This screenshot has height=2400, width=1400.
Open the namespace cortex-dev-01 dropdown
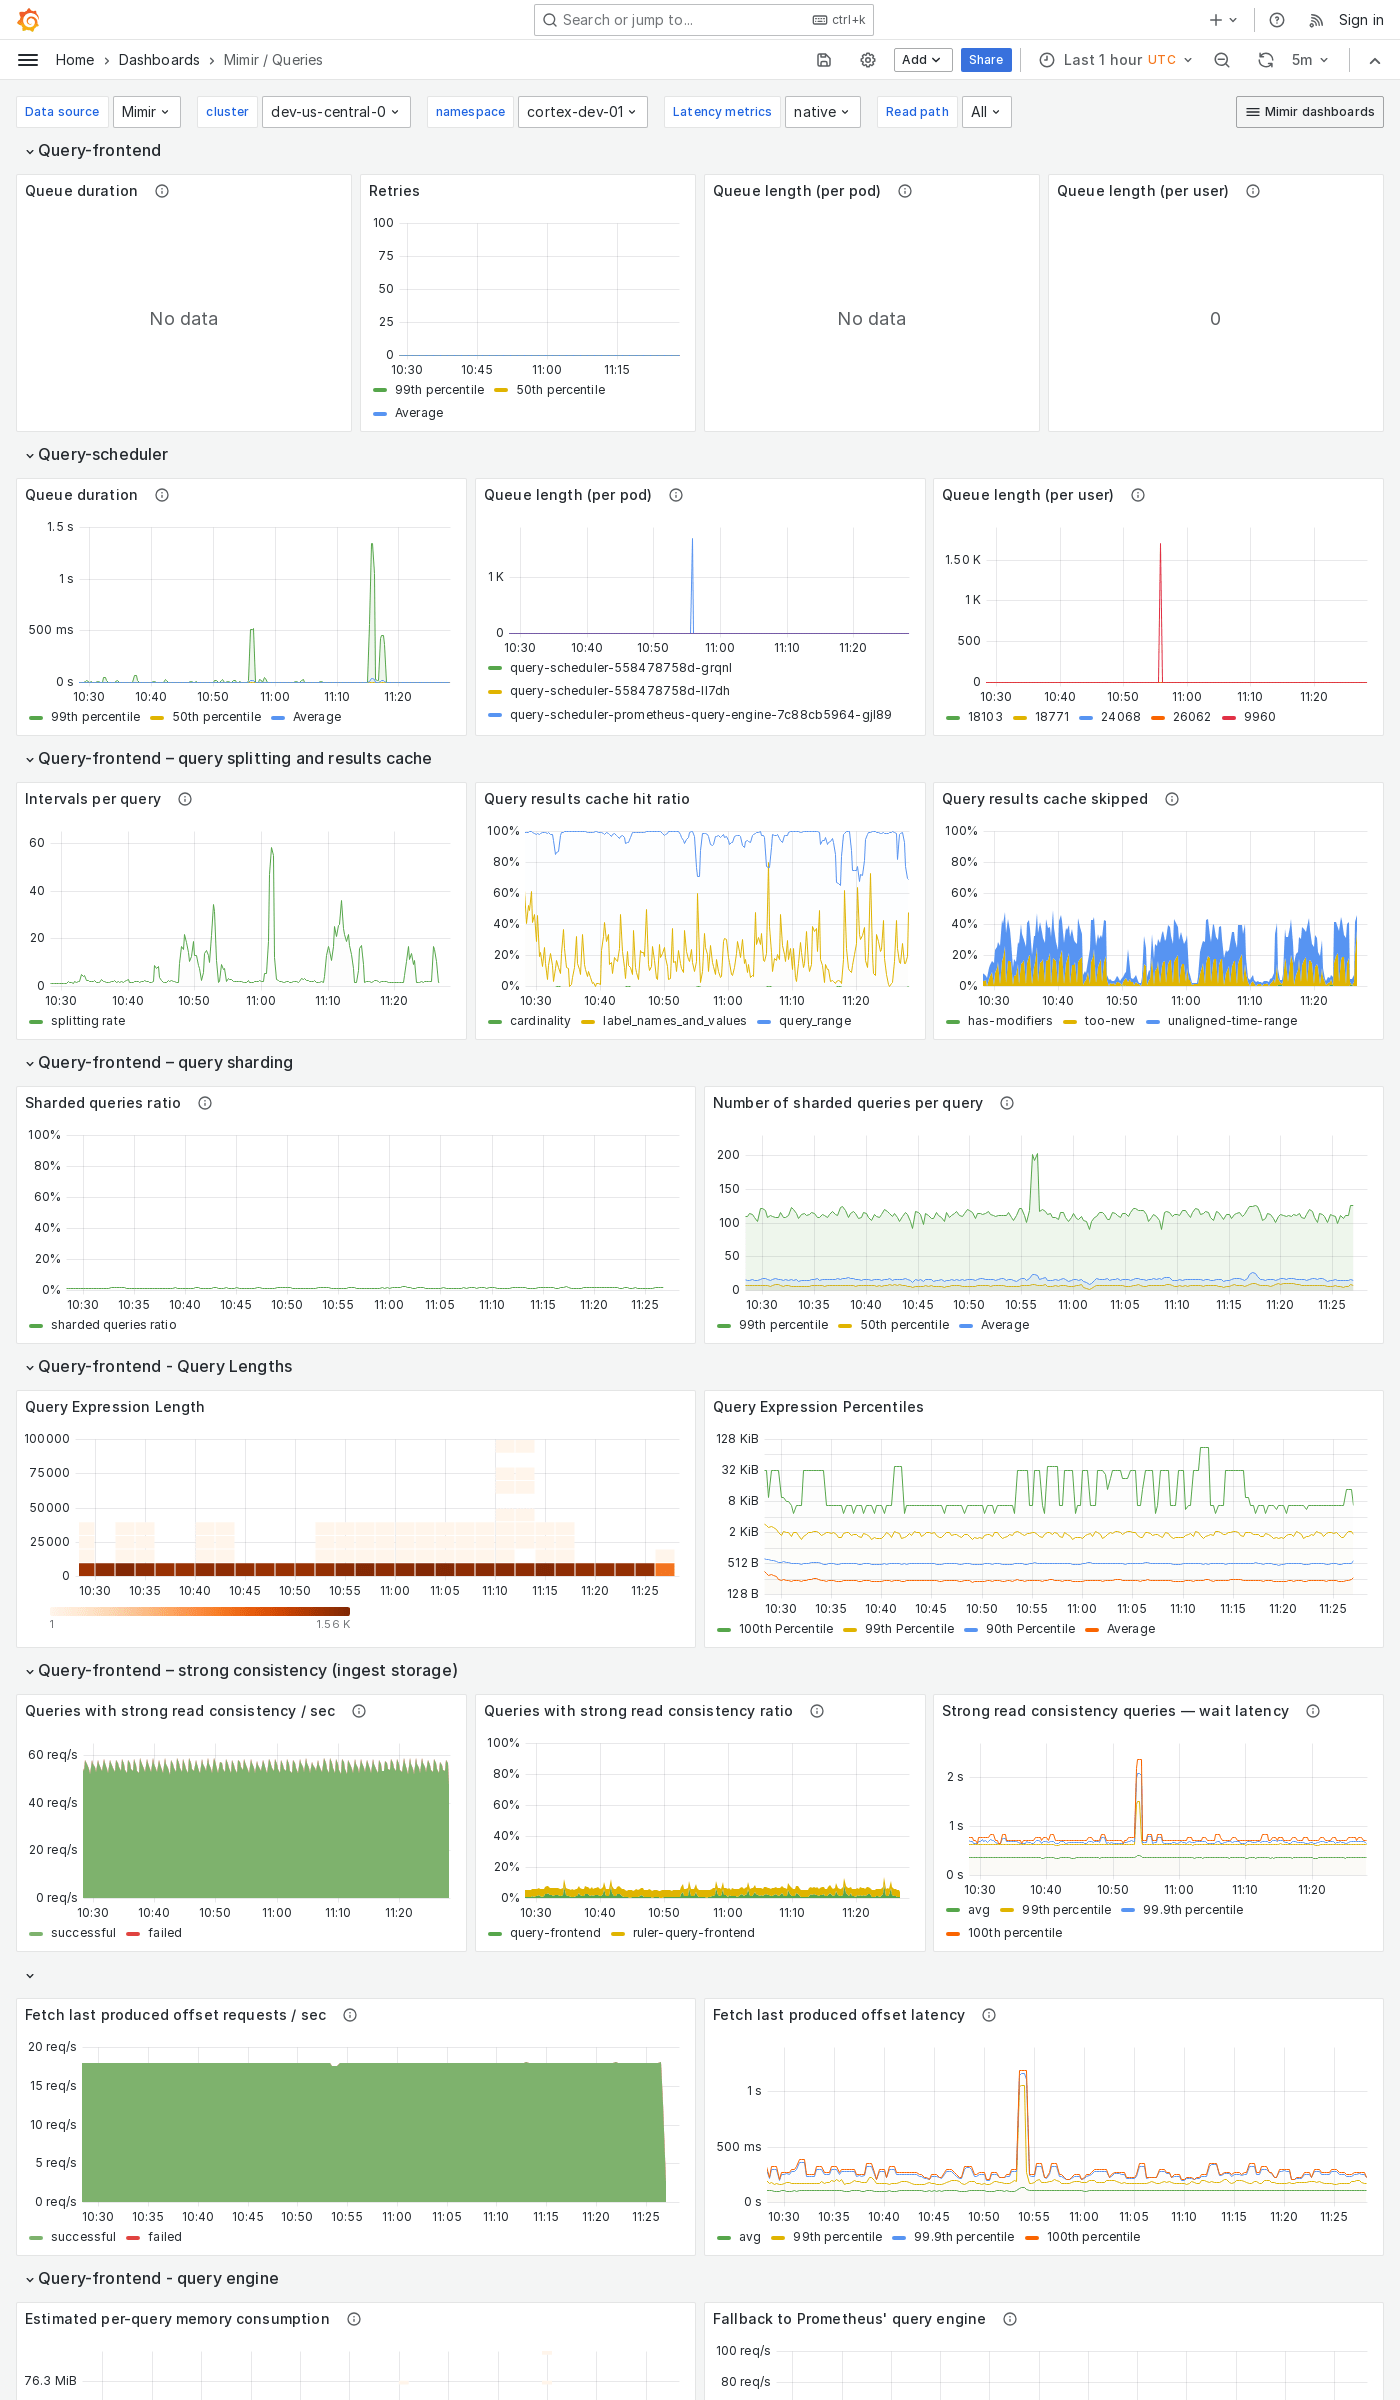[x=582, y=112]
